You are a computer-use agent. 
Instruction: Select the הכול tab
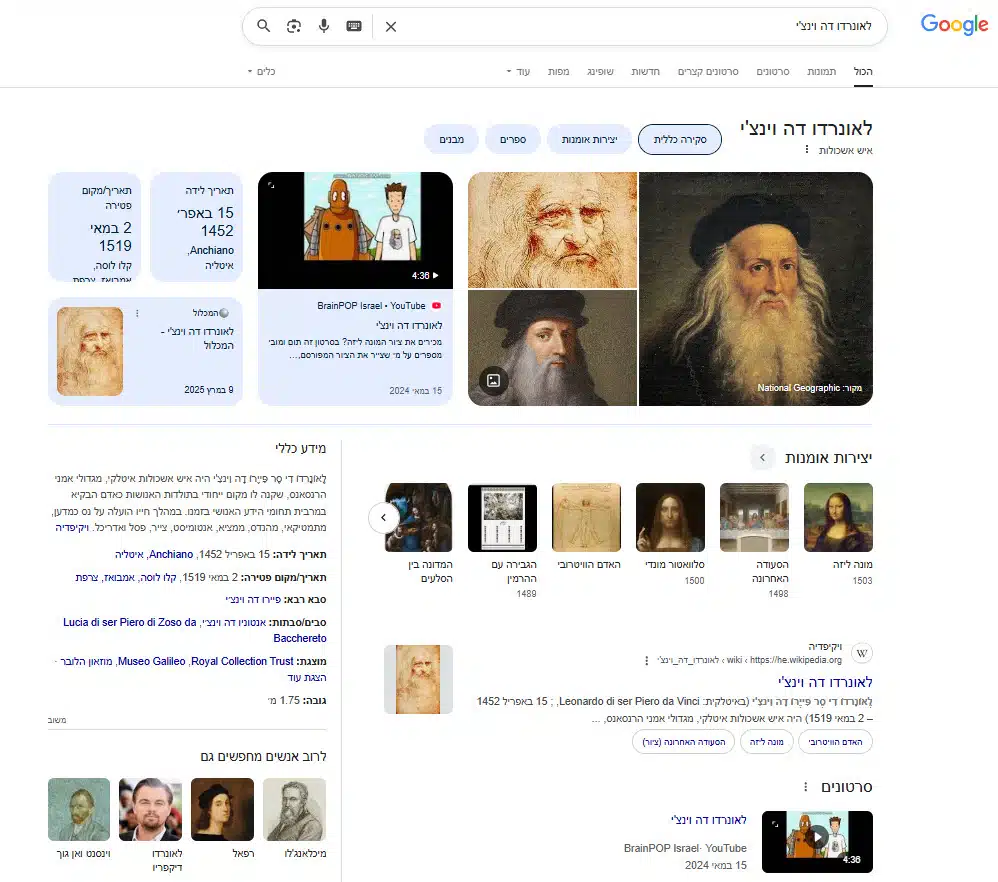pos(863,71)
